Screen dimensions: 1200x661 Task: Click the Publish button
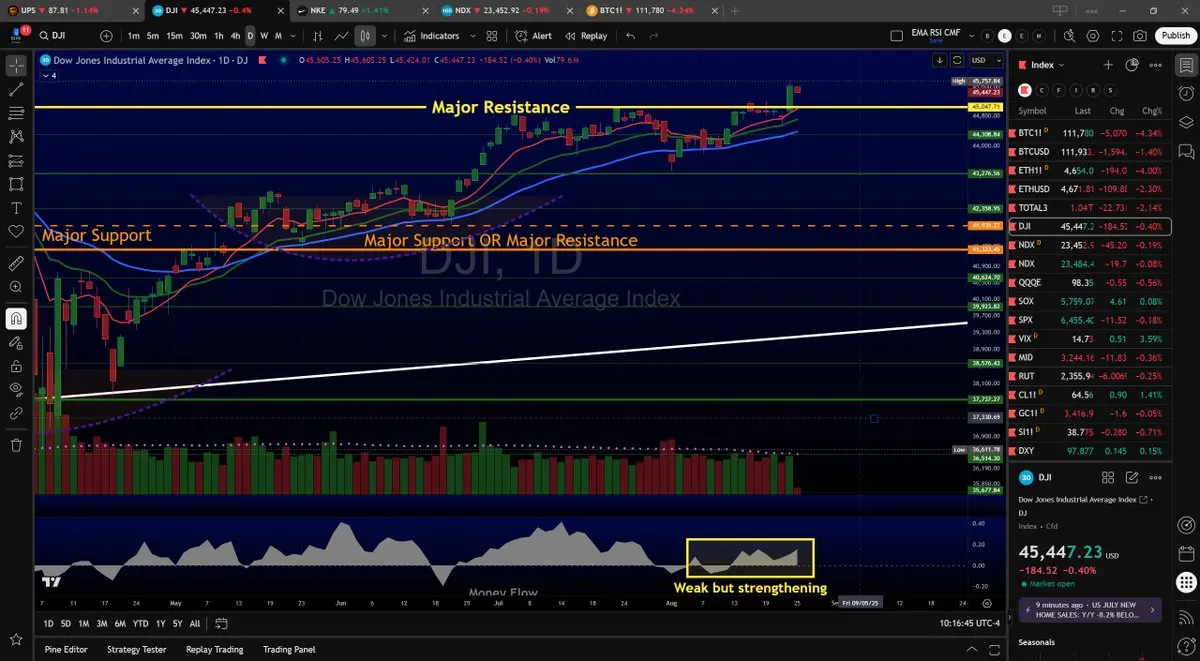pyautogui.click(x=1175, y=35)
